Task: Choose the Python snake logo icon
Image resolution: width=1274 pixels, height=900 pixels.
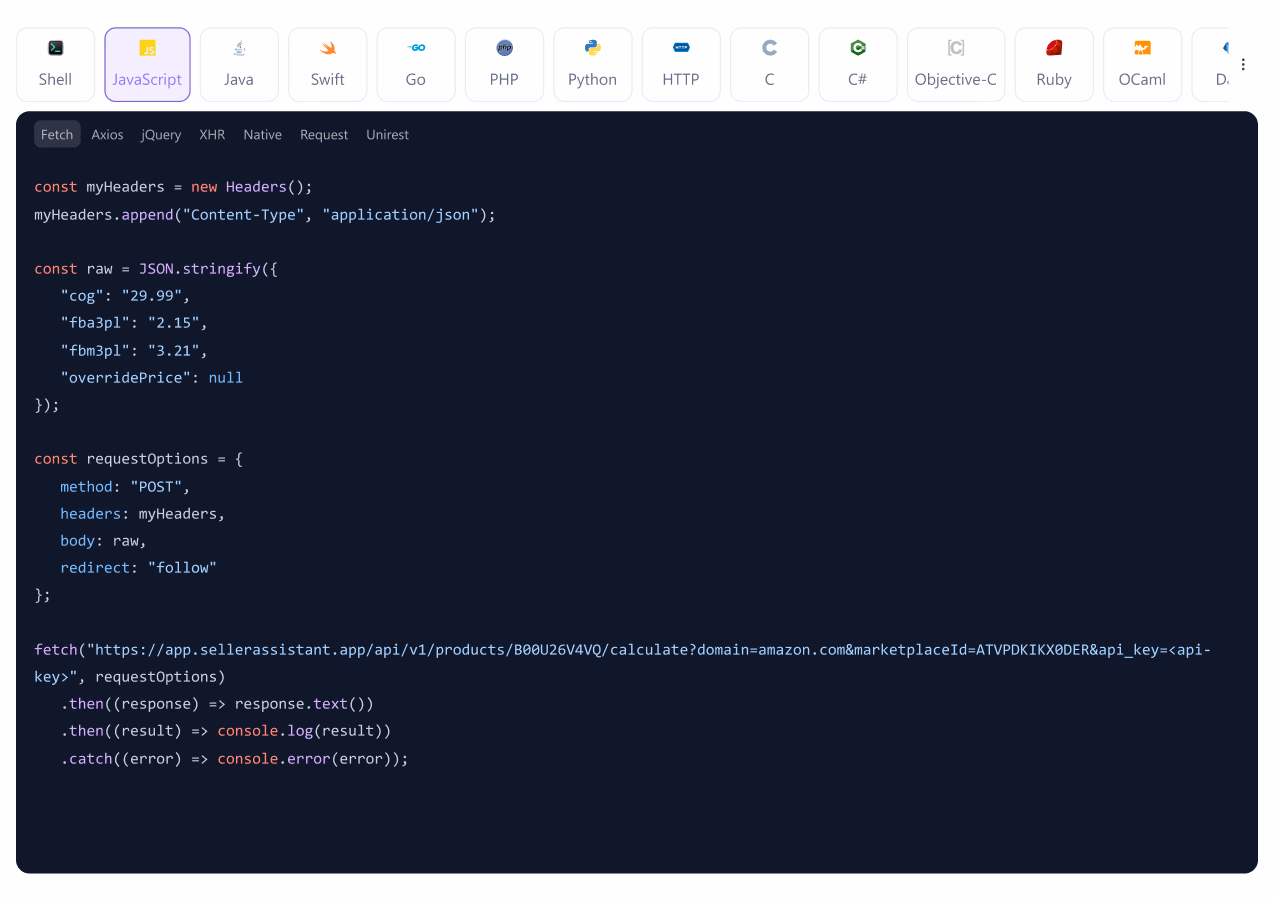Action: pyautogui.click(x=592, y=48)
